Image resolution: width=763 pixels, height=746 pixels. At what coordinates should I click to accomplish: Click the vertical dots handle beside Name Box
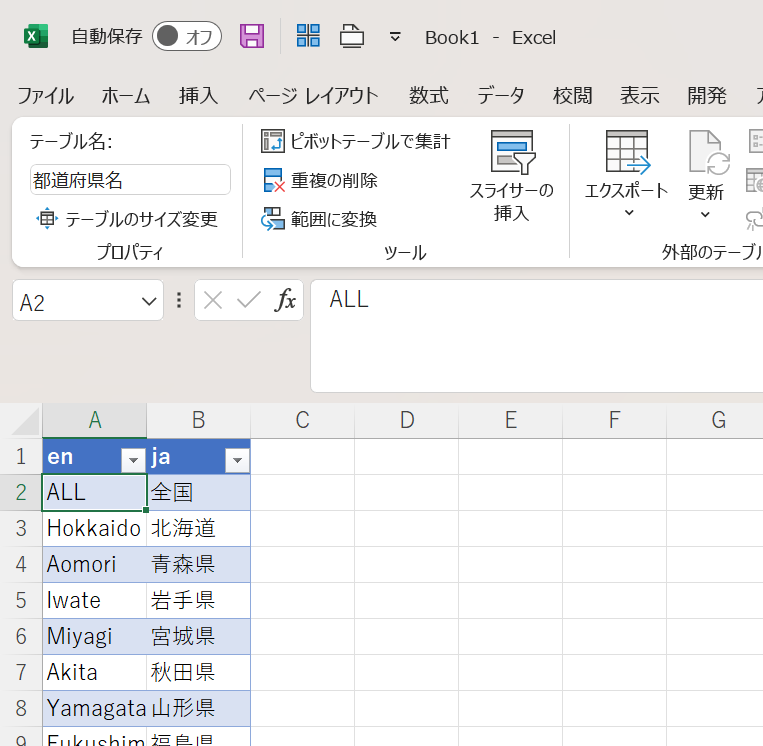click(179, 300)
